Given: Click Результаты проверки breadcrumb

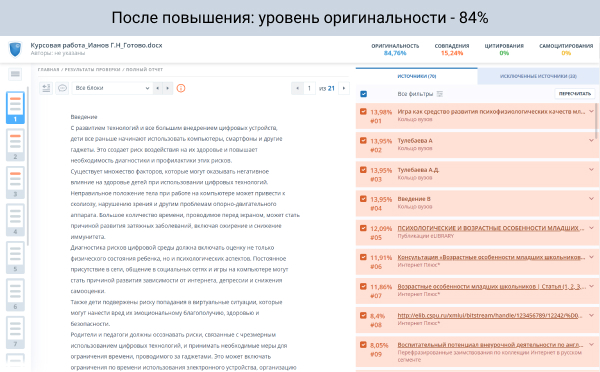Looking at the screenshot, I should tap(92, 70).
